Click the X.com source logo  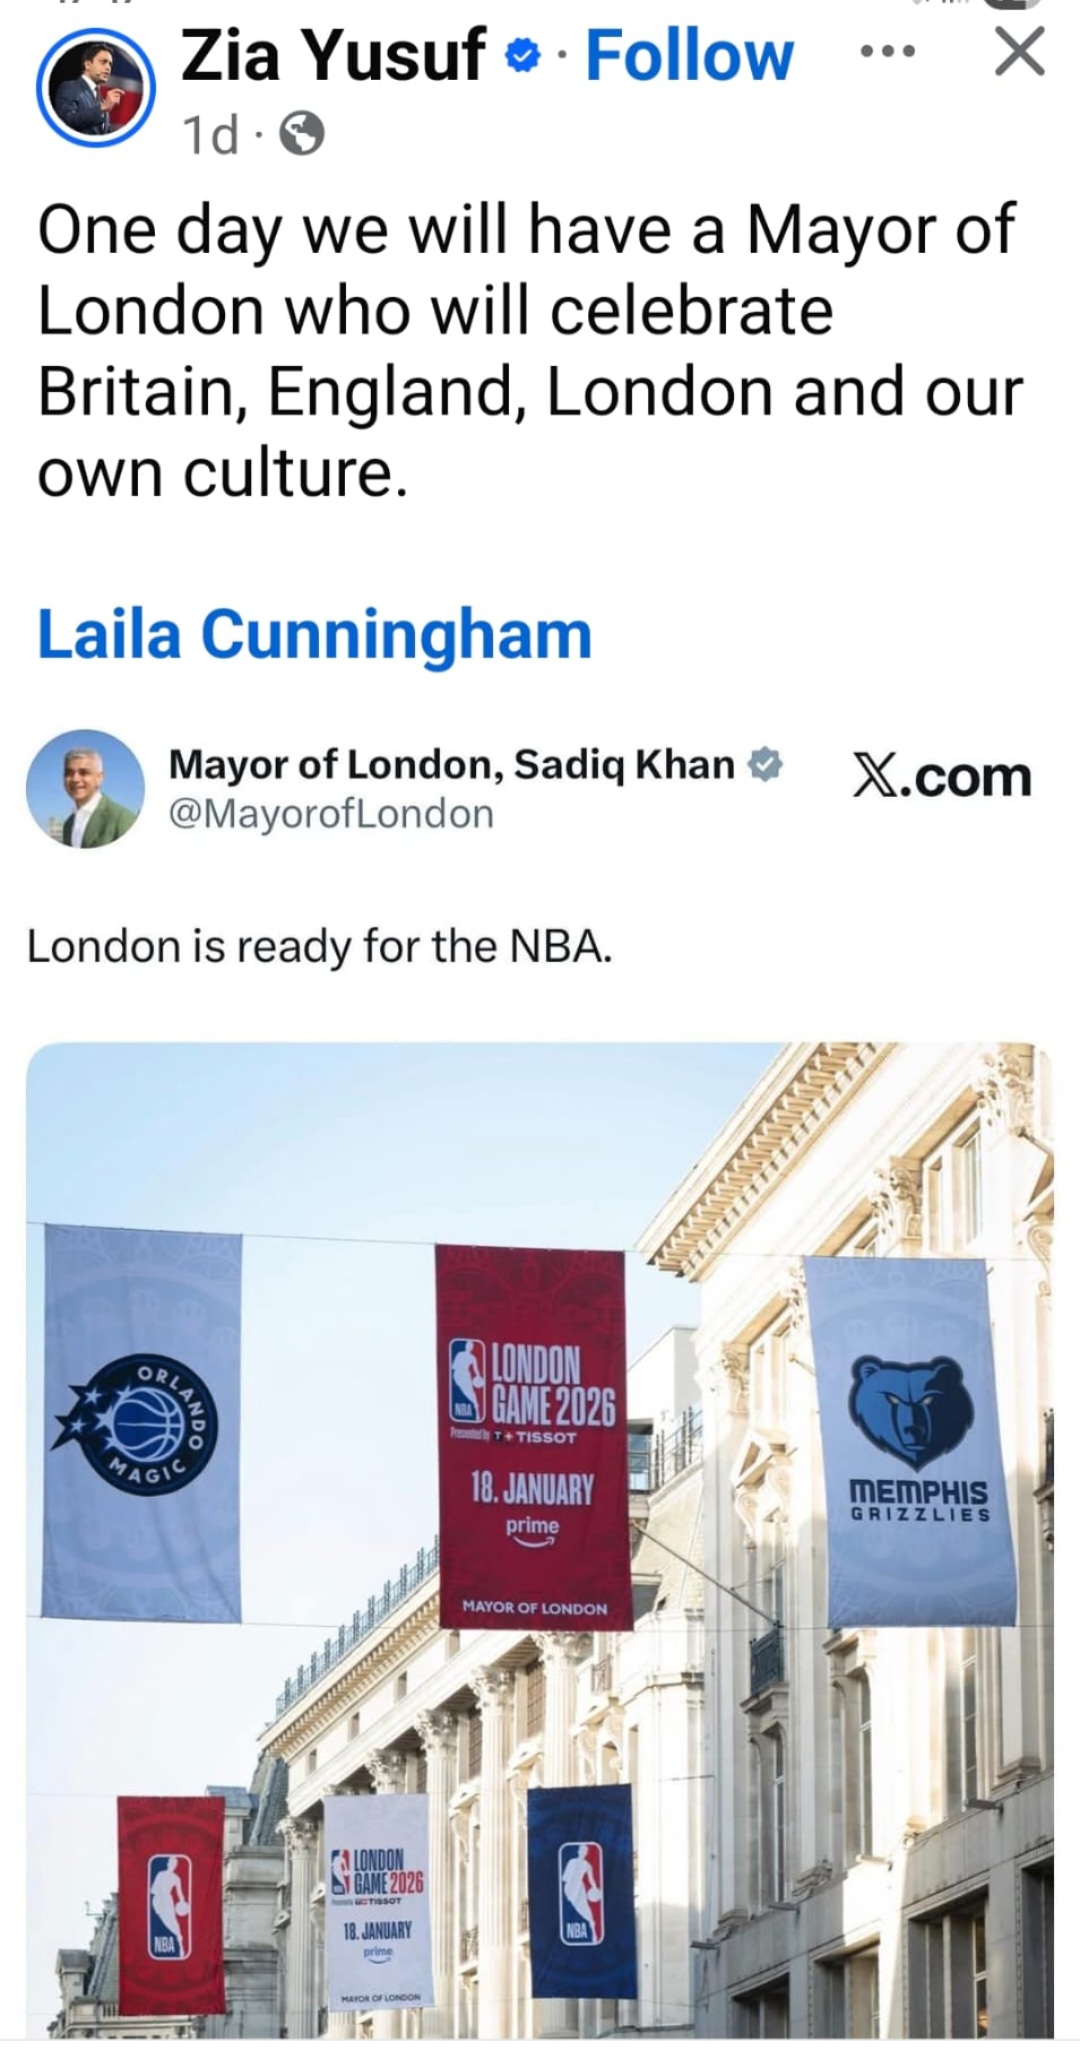[941, 777]
